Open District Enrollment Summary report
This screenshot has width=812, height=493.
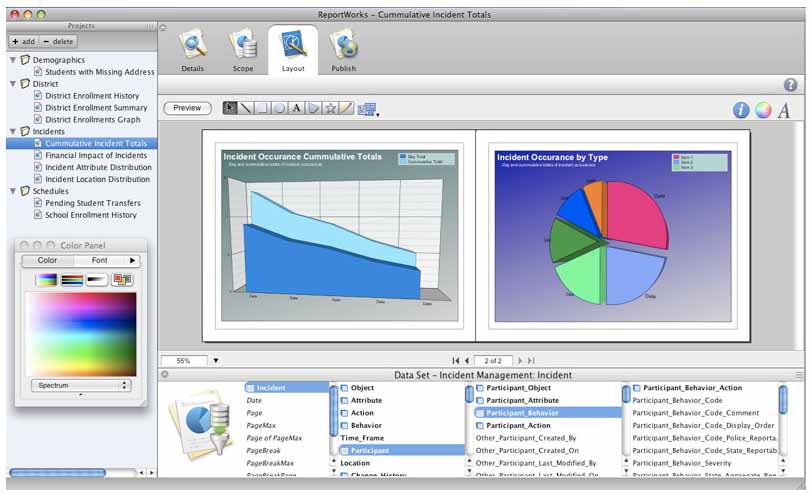pos(91,108)
